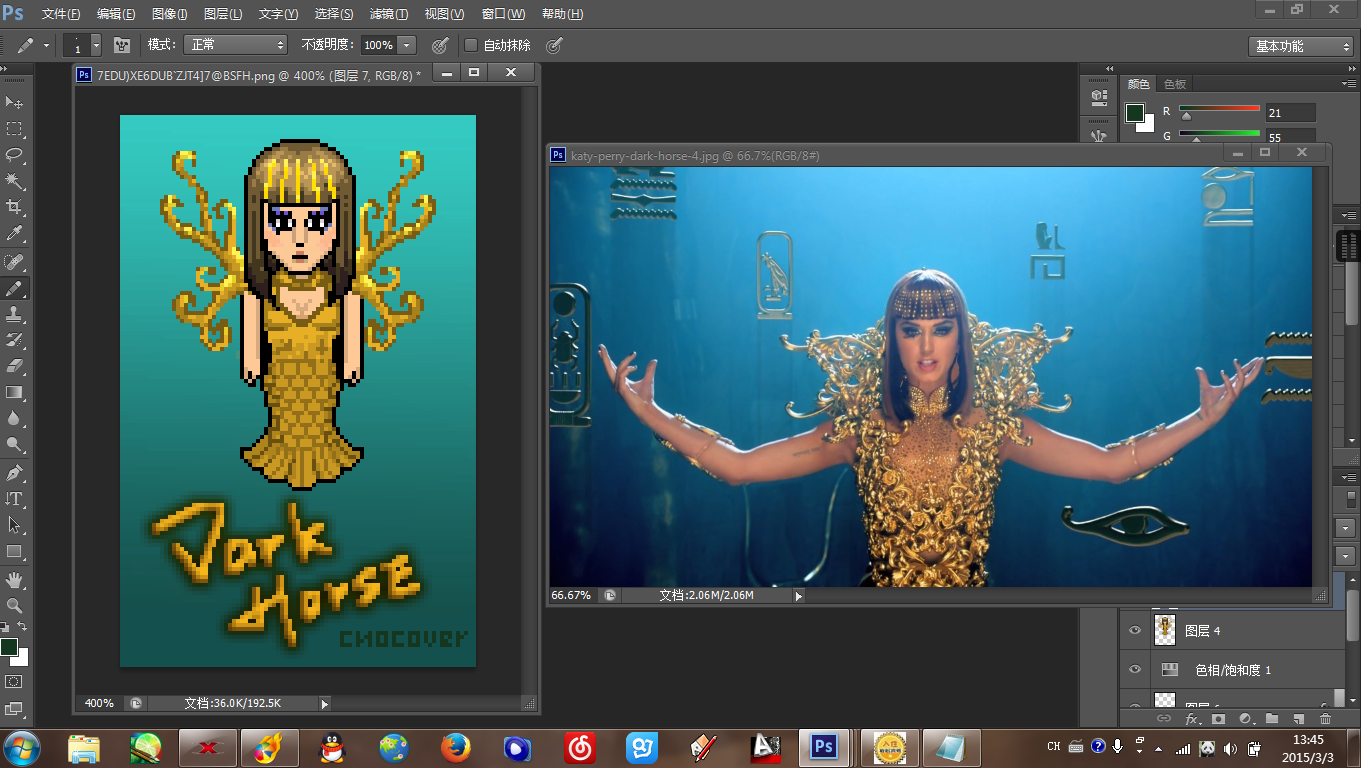
Task: Open the 基本功能 workspace dropdown
Action: [1301, 46]
